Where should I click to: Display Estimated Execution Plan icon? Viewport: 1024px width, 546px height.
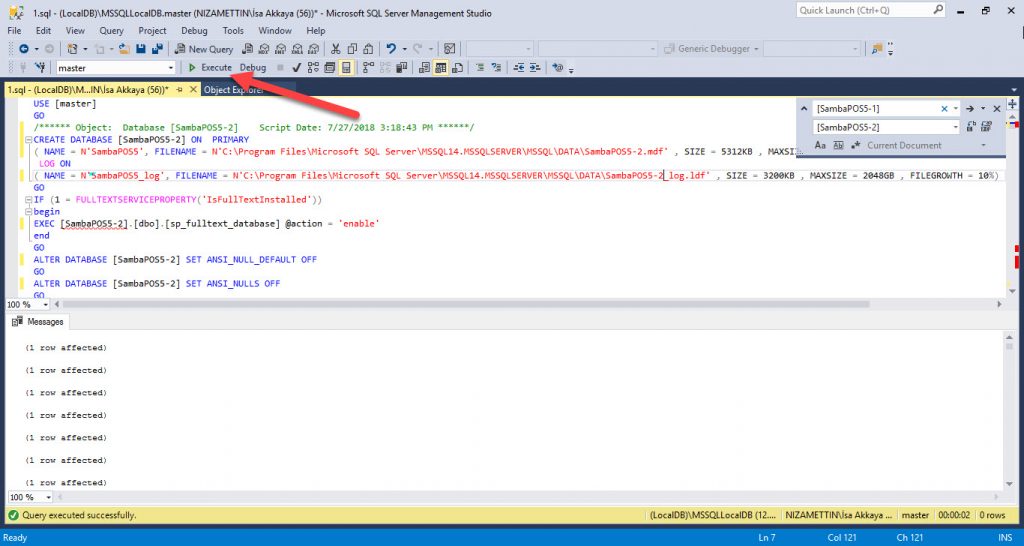click(x=313, y=67)
